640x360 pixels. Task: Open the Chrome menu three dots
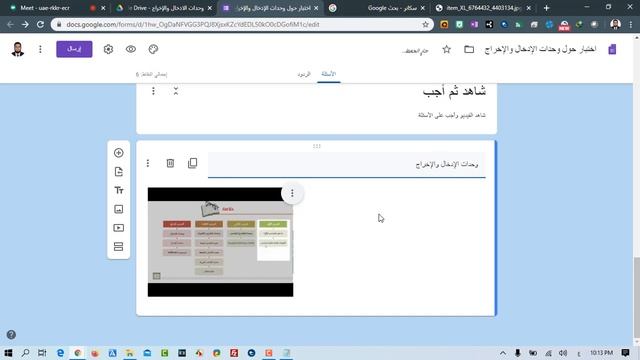(631, 24)
